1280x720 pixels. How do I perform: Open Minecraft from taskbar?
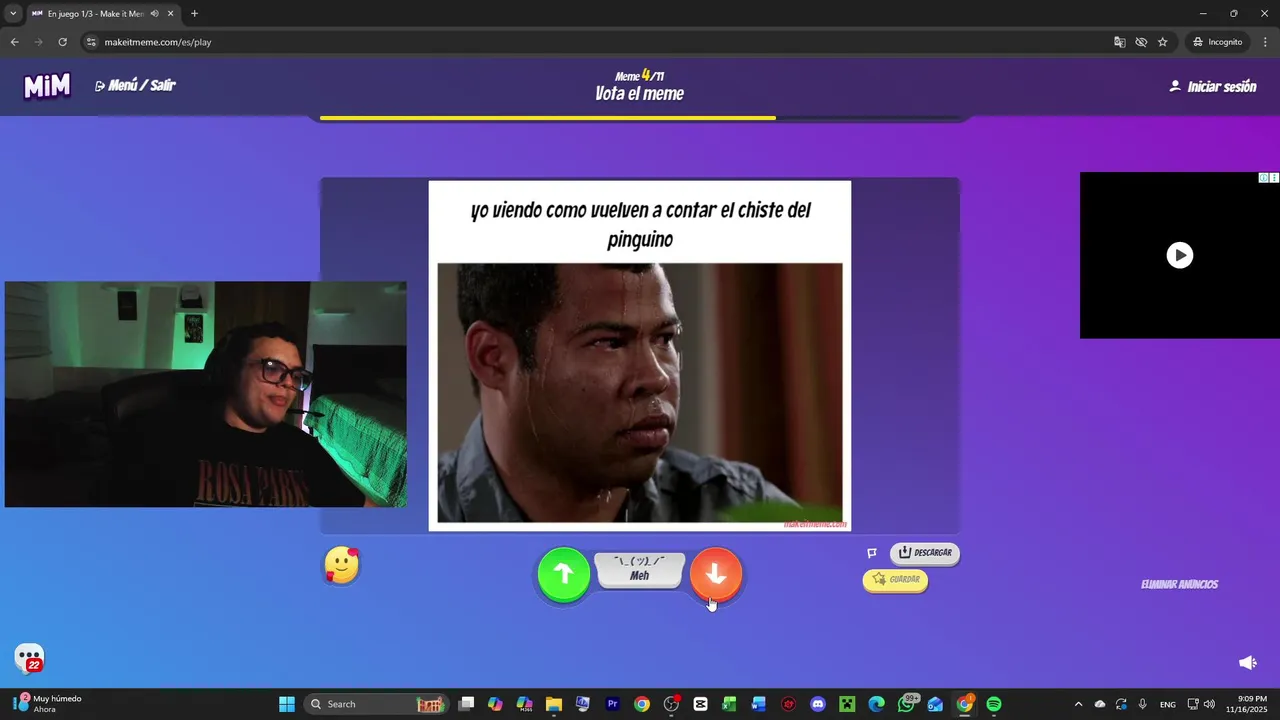[x=847, y=704]
